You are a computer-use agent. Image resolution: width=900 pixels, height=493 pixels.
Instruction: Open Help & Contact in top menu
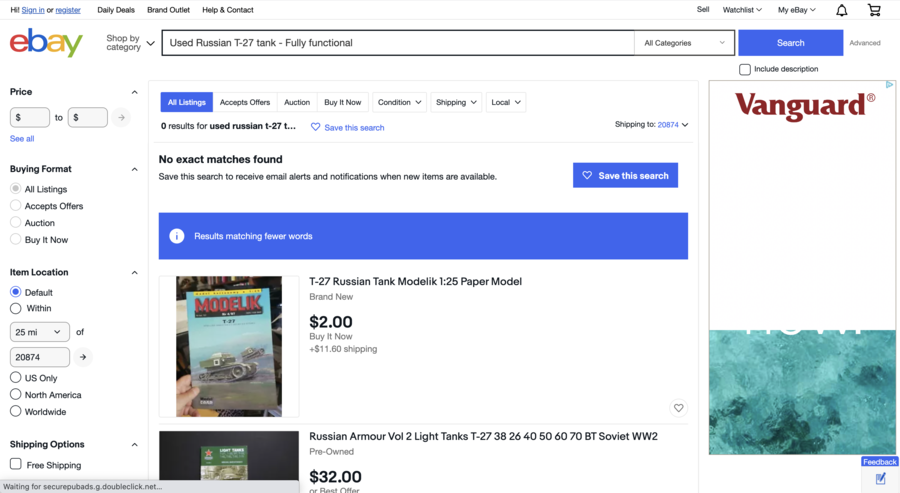tap(228, 10)
